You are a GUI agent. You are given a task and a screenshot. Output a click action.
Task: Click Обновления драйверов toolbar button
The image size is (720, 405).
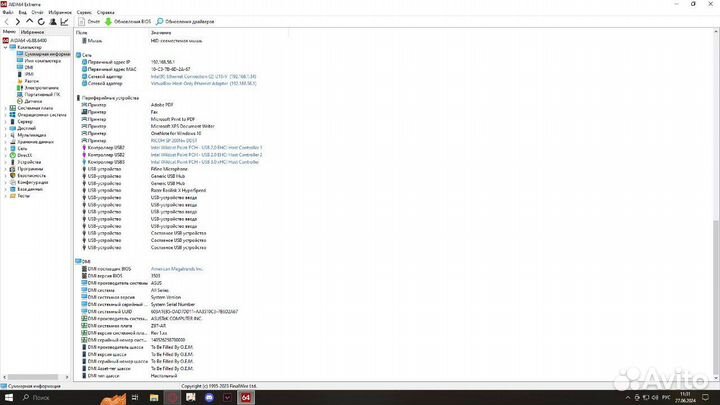[x=184, y=21]
